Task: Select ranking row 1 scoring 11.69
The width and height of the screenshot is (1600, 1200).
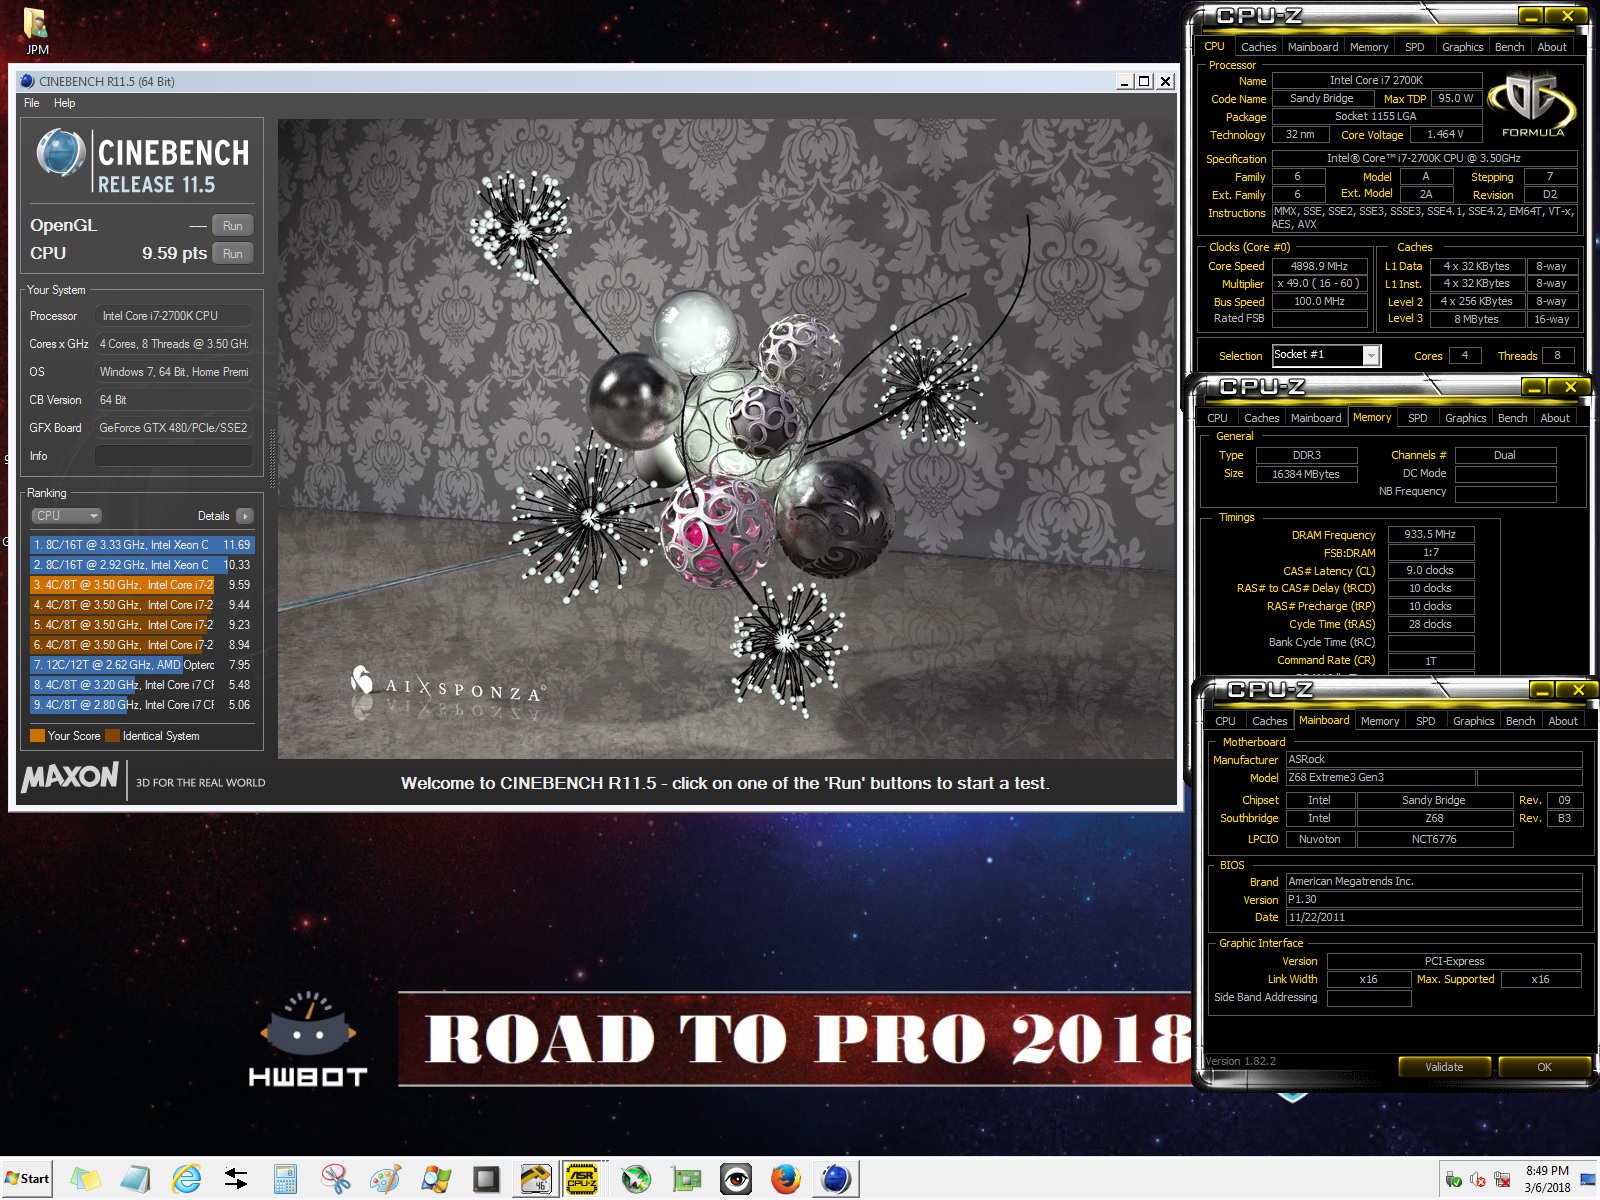Action: 142,545
